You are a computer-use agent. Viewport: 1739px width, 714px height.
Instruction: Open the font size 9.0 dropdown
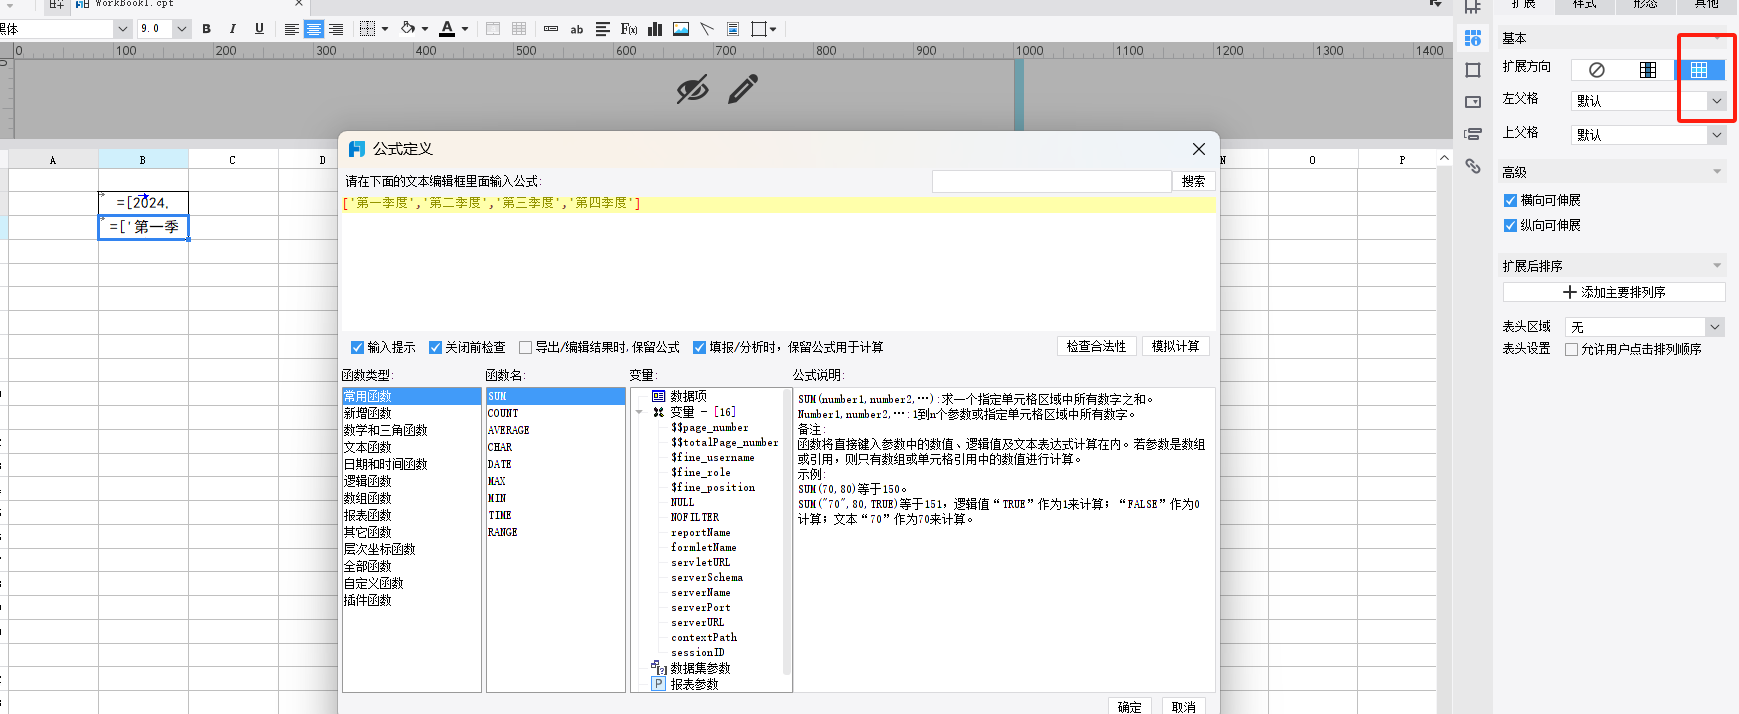(181, 29)
